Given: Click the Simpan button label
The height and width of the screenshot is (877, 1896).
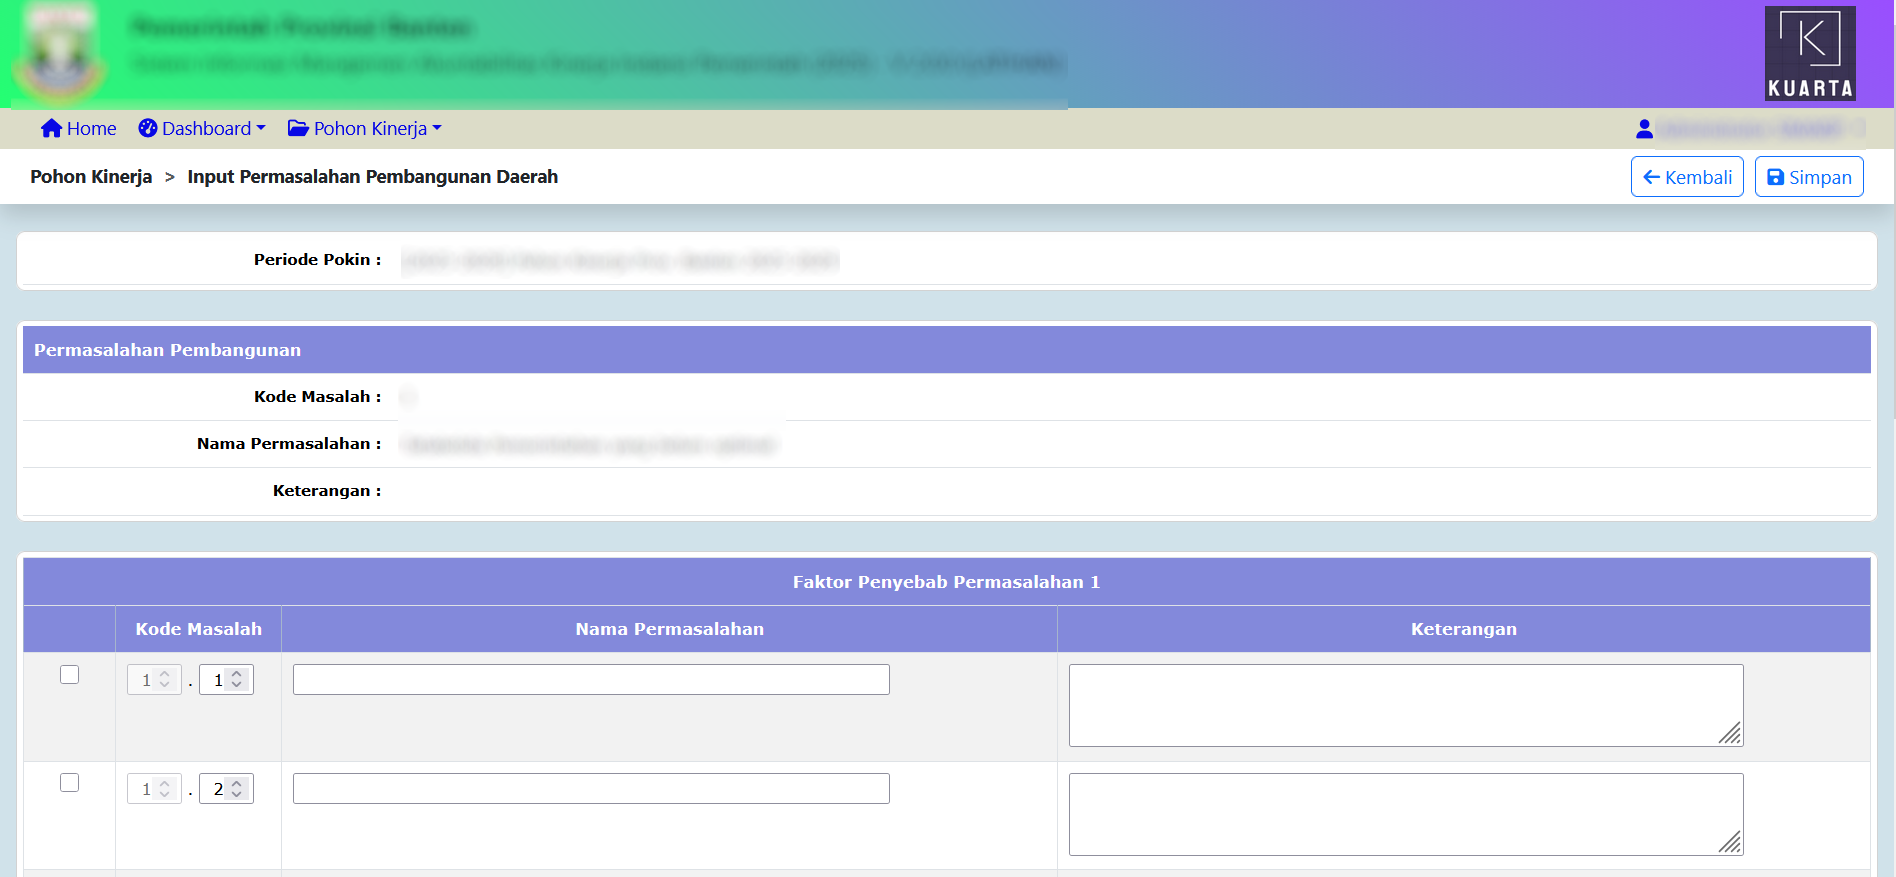Looking at the screenshot, I should pos(1820,177).
